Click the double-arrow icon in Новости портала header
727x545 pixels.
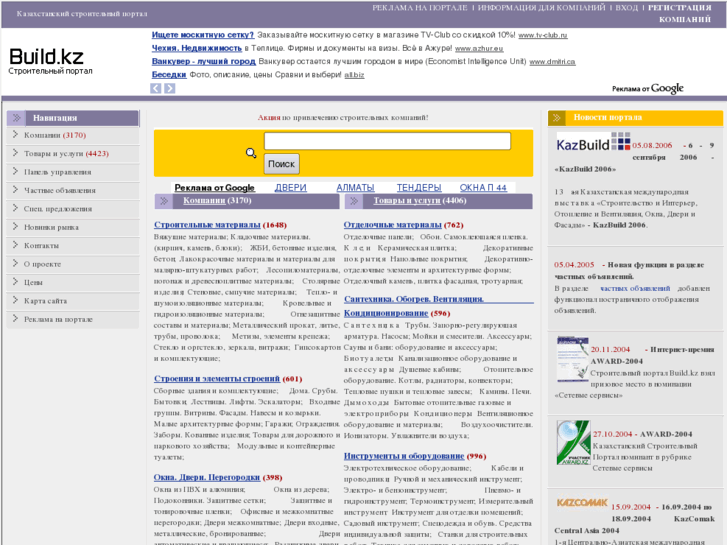click(557, 118)
